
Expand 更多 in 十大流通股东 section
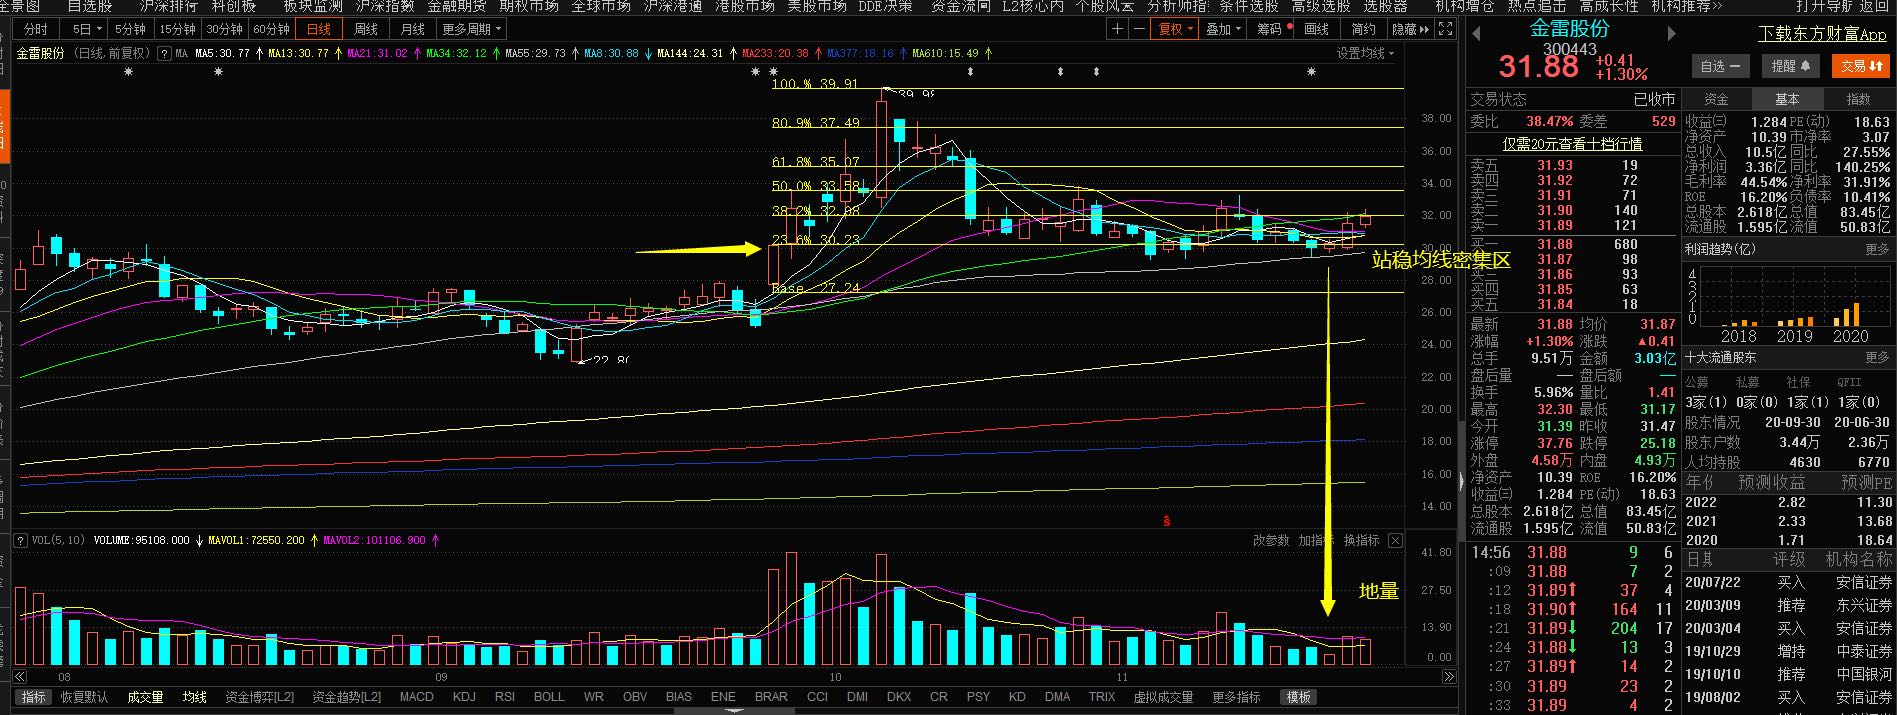click(1877, 357)
